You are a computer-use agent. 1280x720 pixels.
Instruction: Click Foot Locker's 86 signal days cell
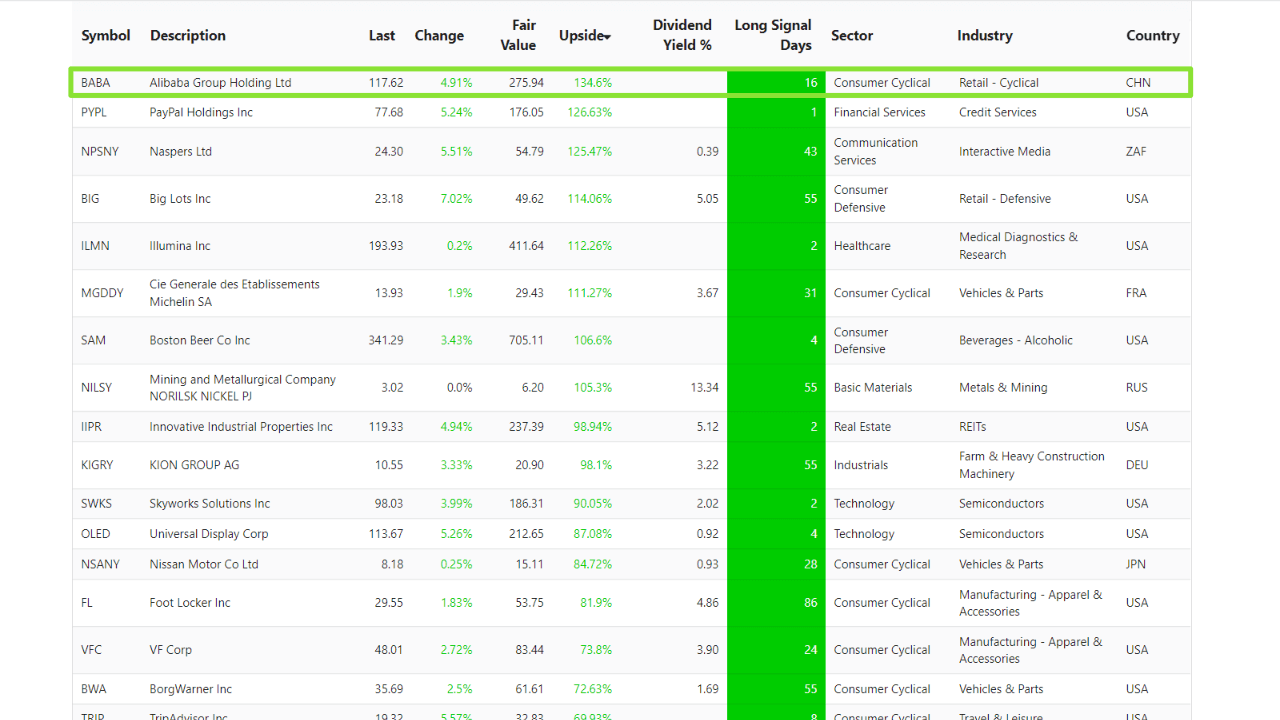pos(776,603)
